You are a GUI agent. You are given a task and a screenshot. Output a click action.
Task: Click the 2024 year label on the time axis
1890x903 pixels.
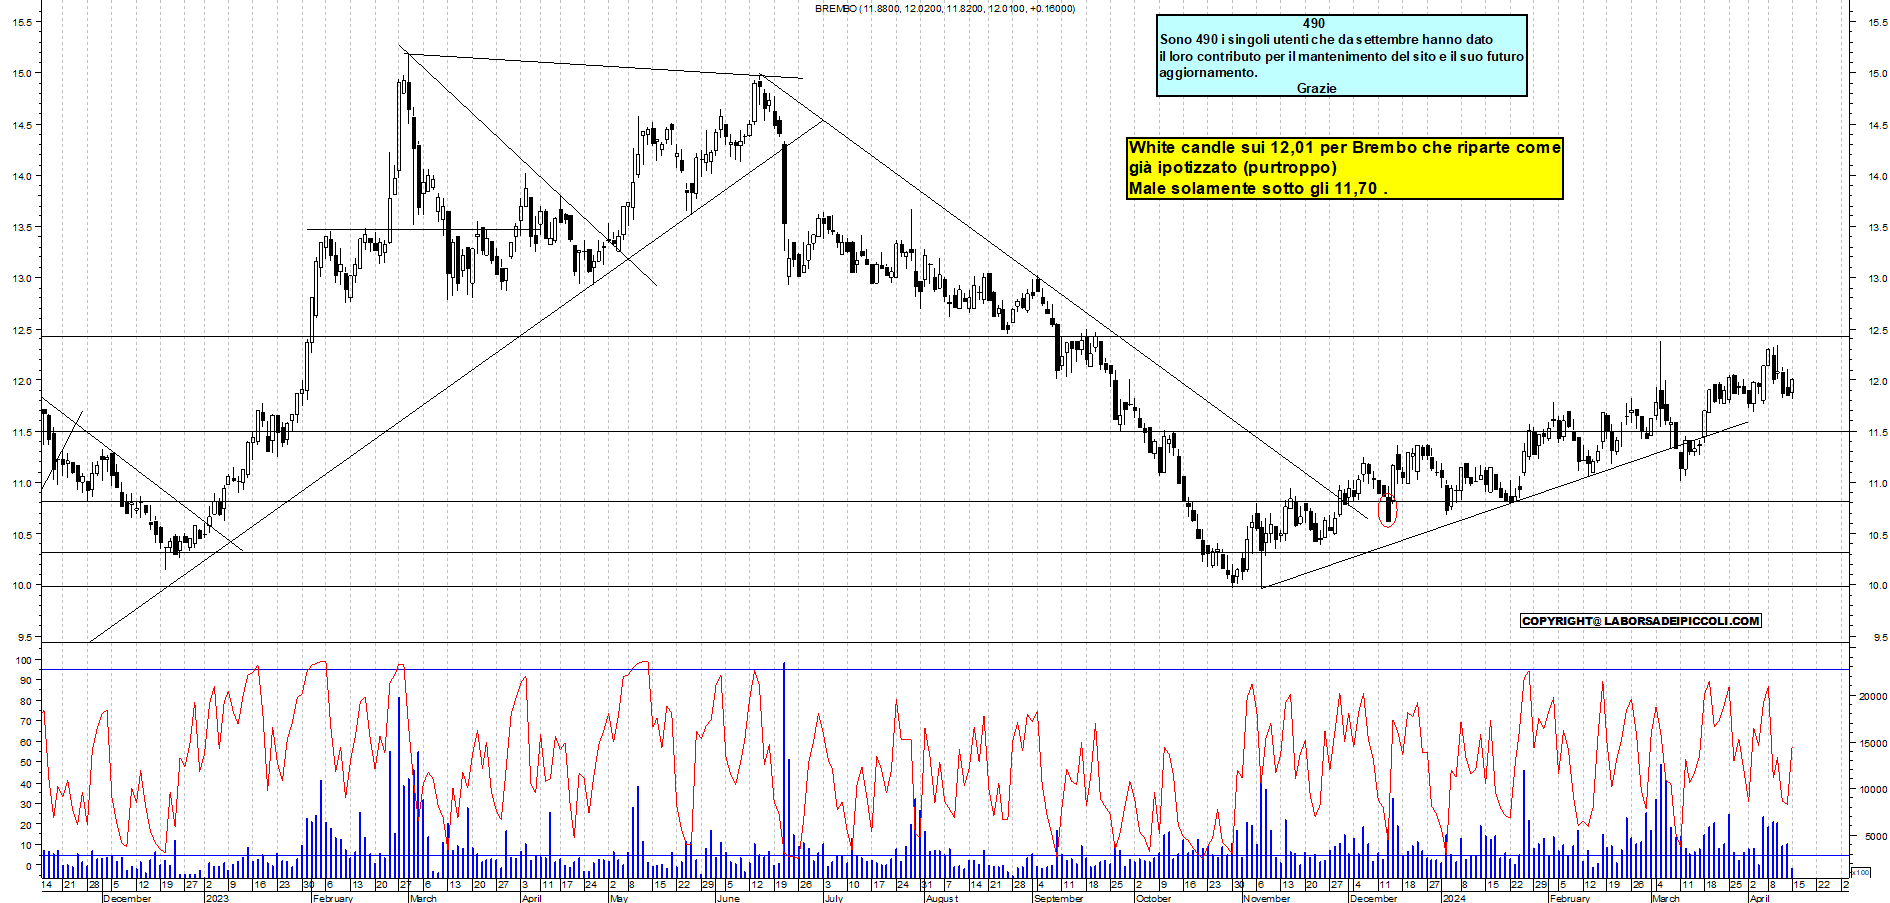(x=1453, y=898)
